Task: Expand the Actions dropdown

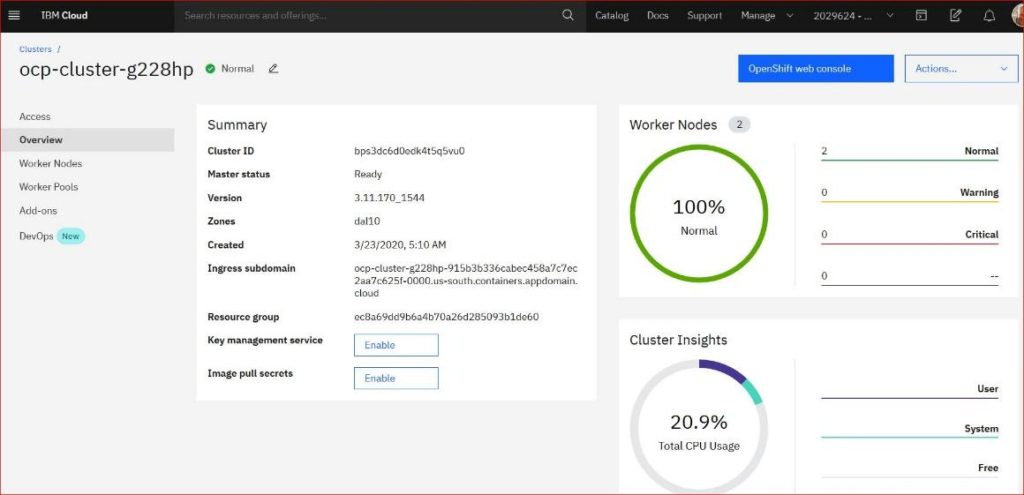Action: 961,69
